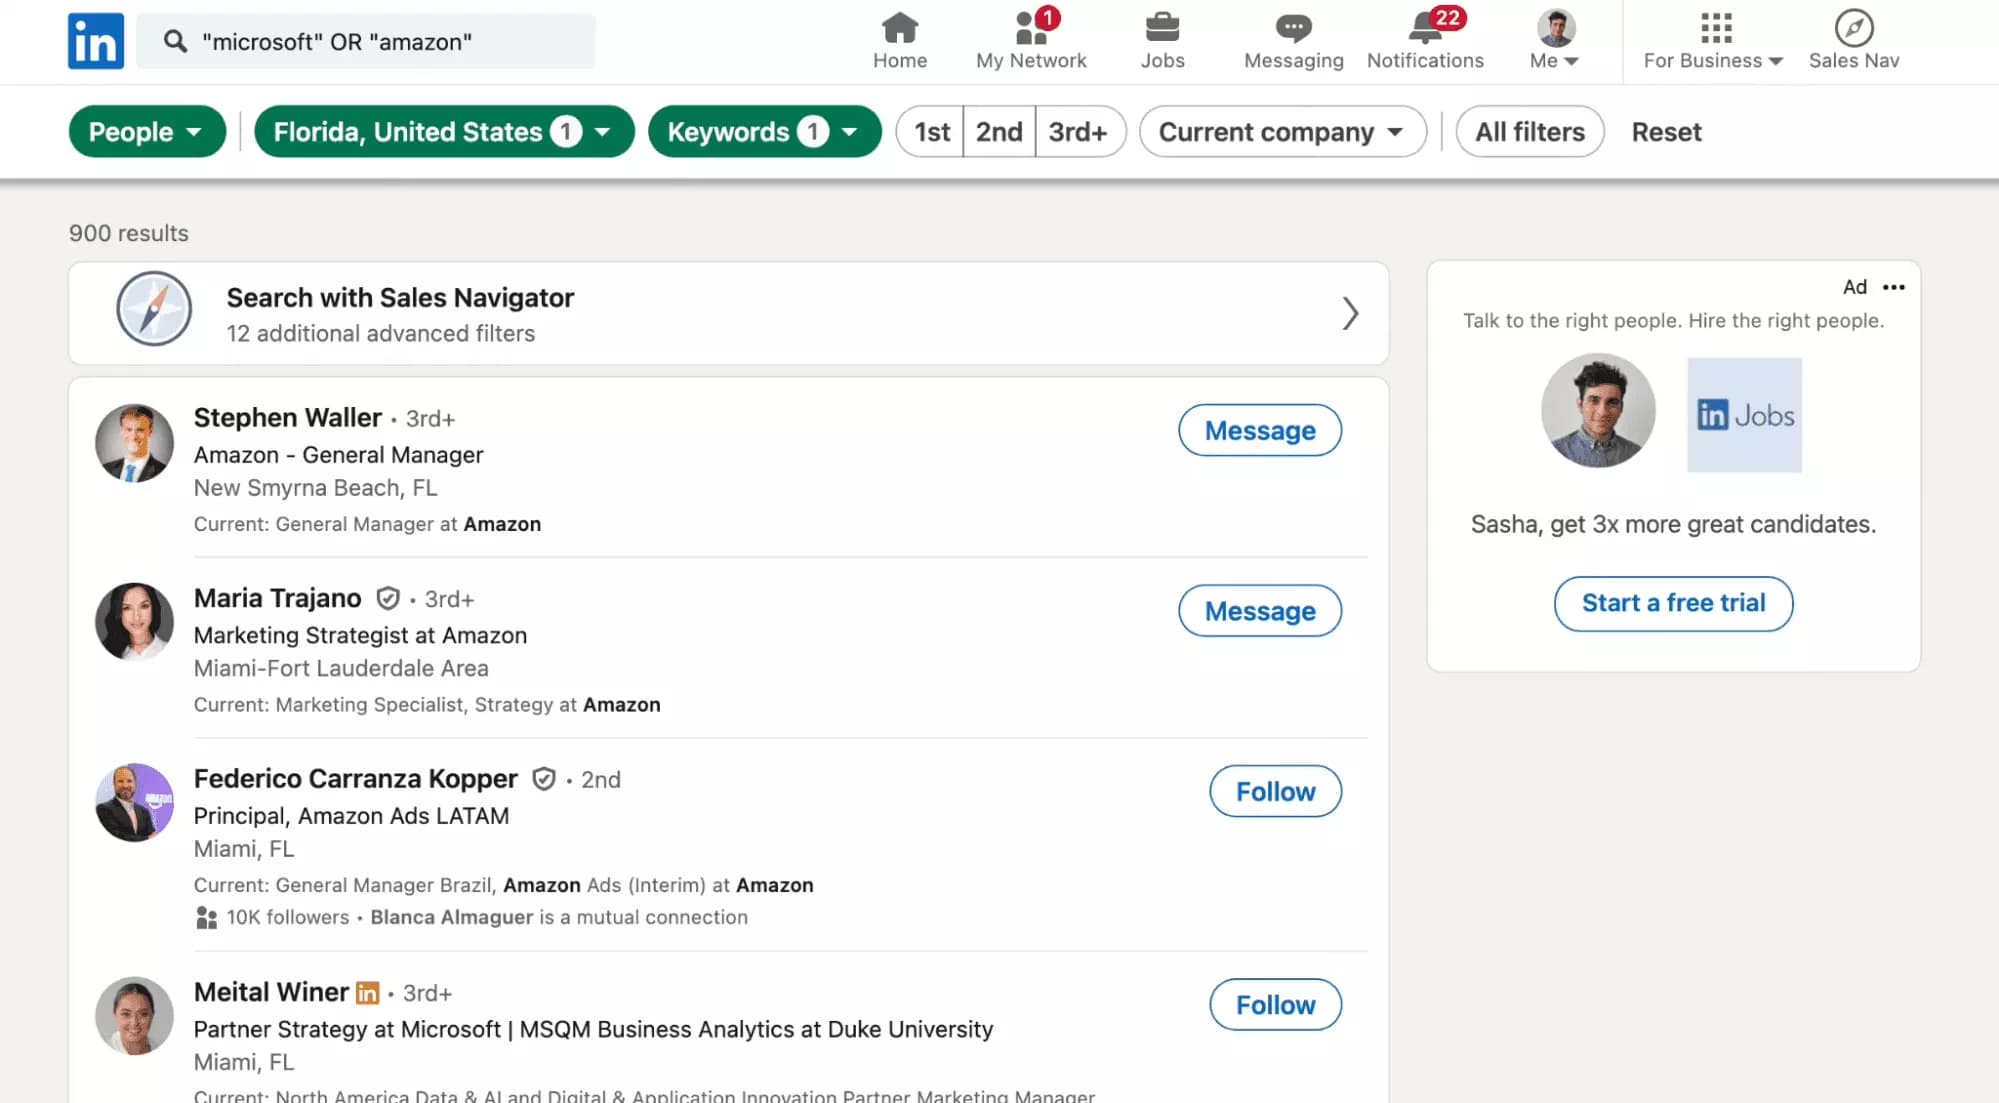Click the LinkedIn Jobs logo in ad
This screenshot has height=1103, width=1999.
1744,415
